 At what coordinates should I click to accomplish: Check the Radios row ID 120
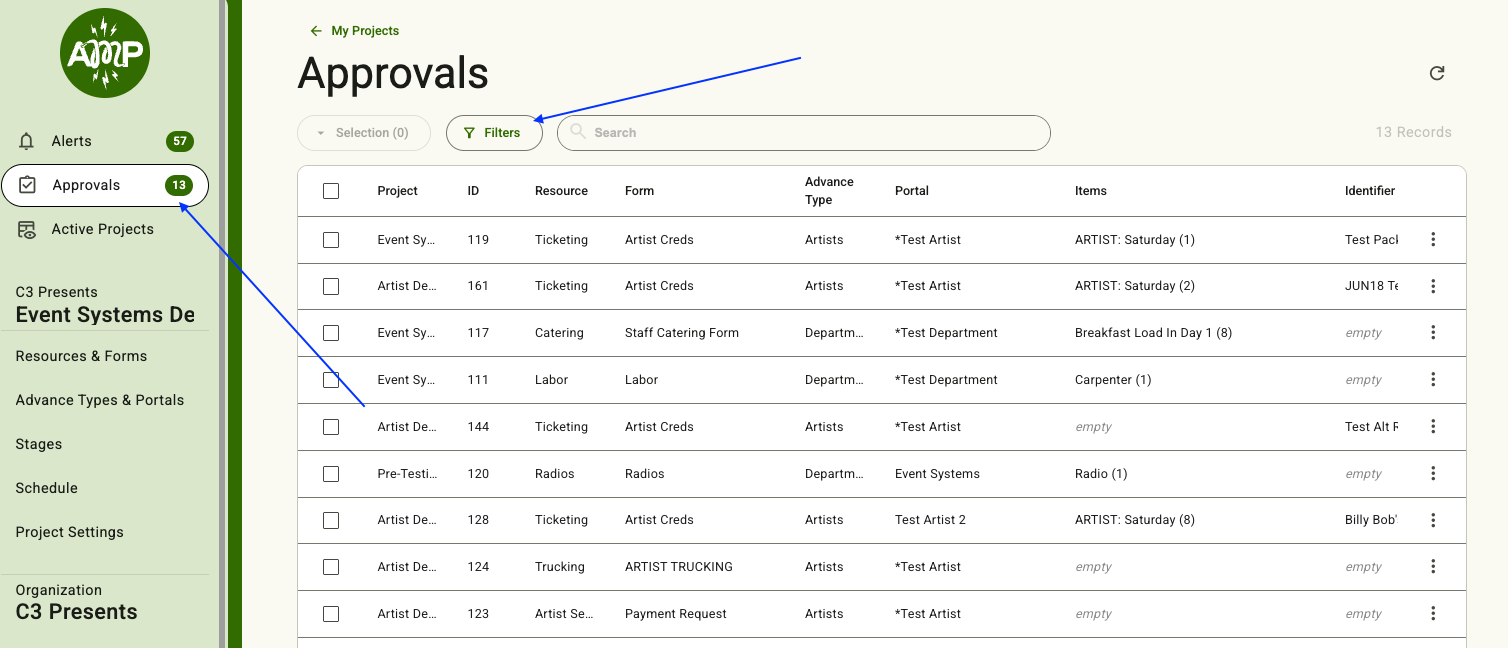331,474
